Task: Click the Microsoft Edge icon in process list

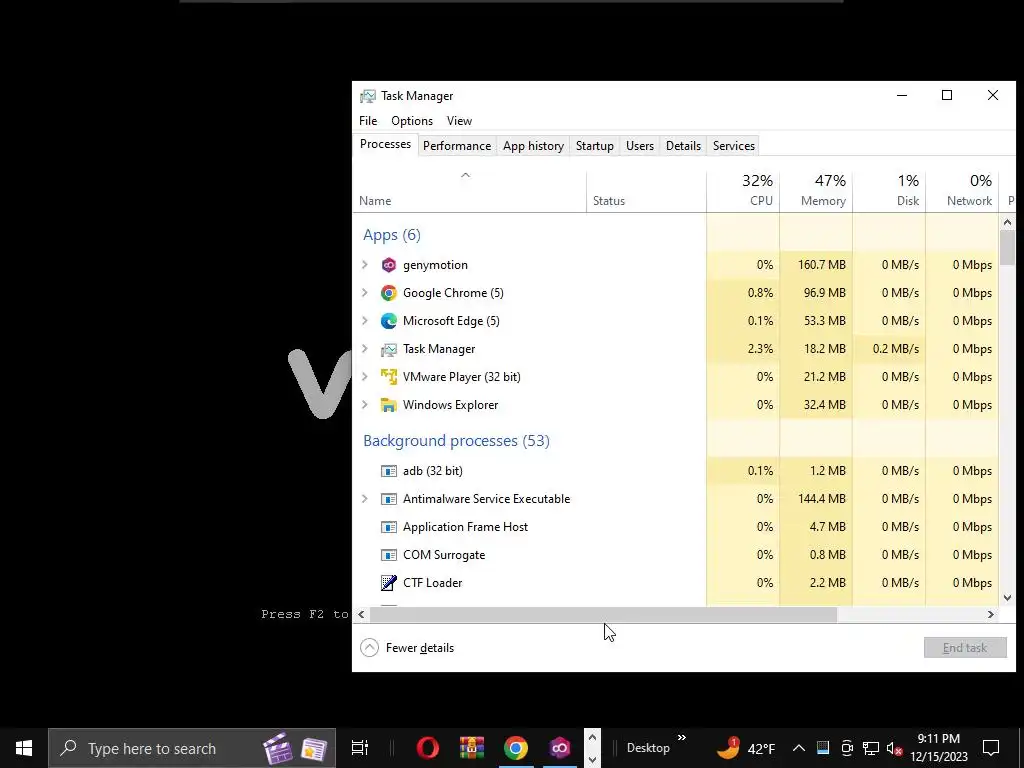Action: 389,321
